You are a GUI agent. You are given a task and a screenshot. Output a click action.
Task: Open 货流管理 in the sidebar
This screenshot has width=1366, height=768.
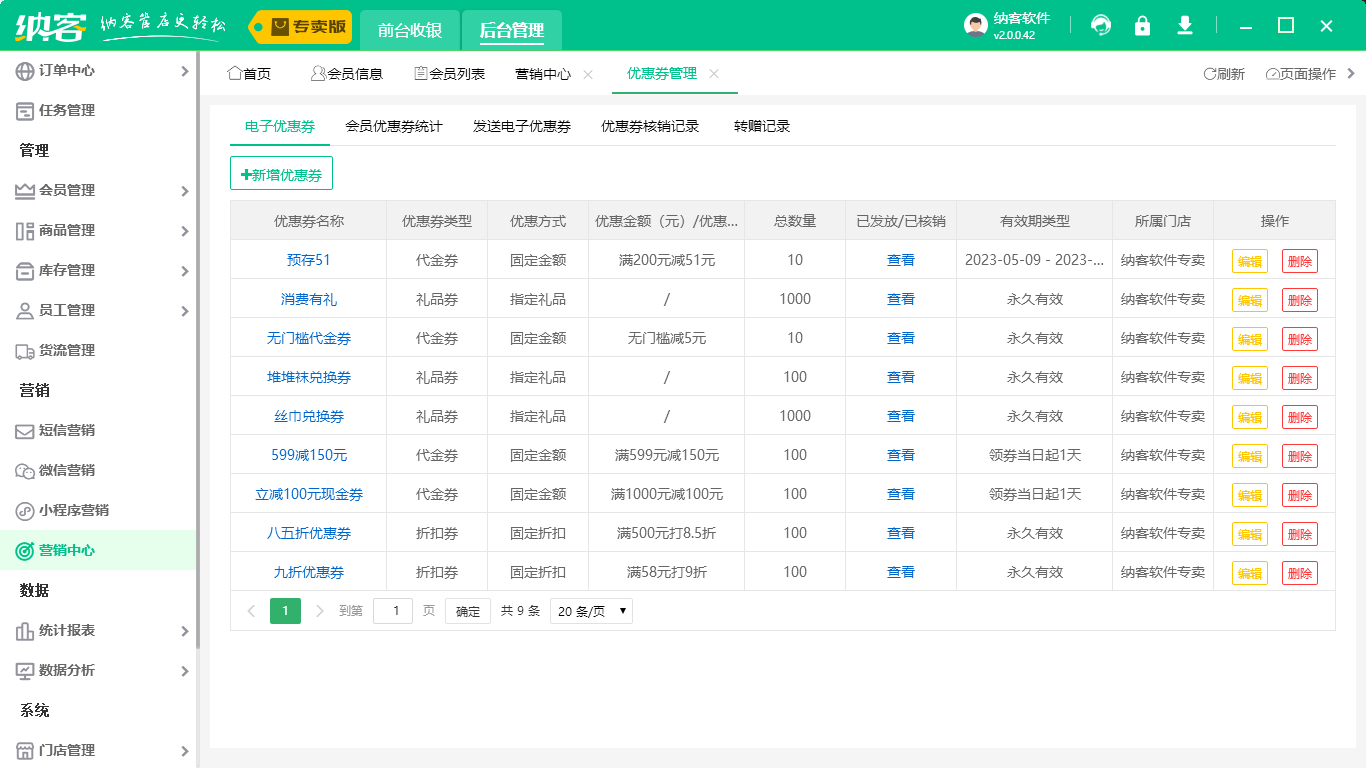(66, 350)
